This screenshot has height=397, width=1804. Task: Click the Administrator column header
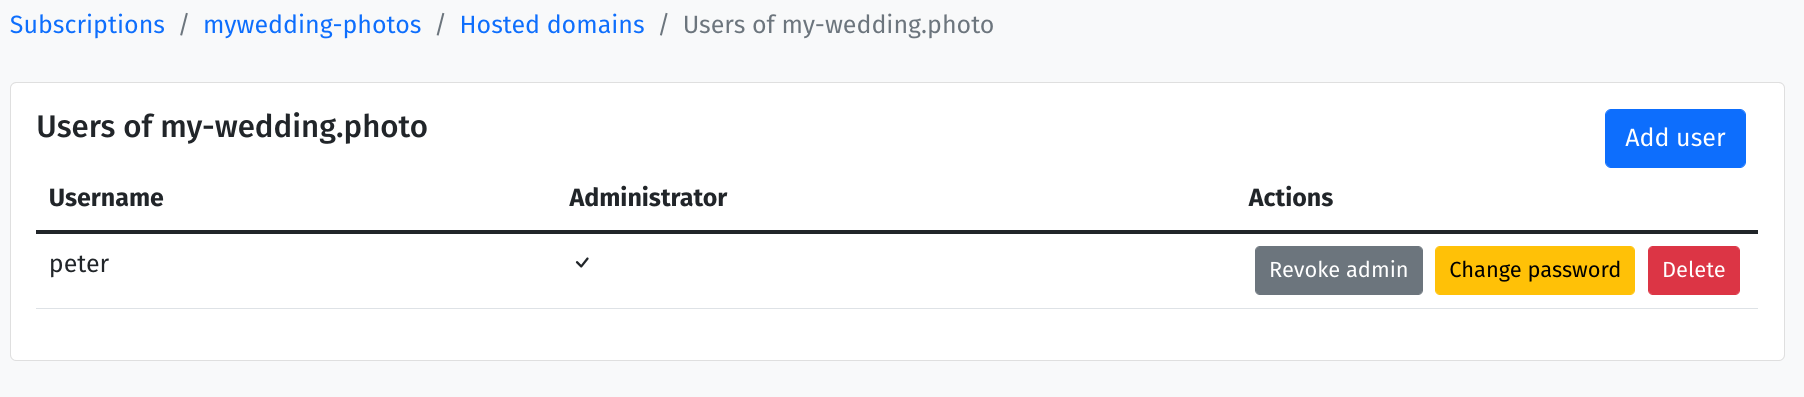(x=648, y=198)
